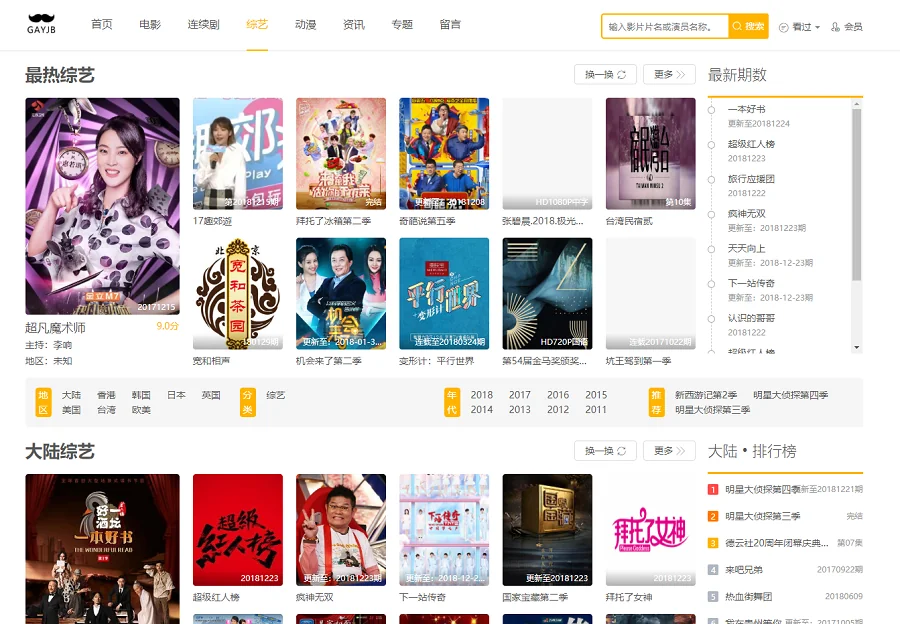
Task: Click the 会员 member icon
Action: coord(846,27)
